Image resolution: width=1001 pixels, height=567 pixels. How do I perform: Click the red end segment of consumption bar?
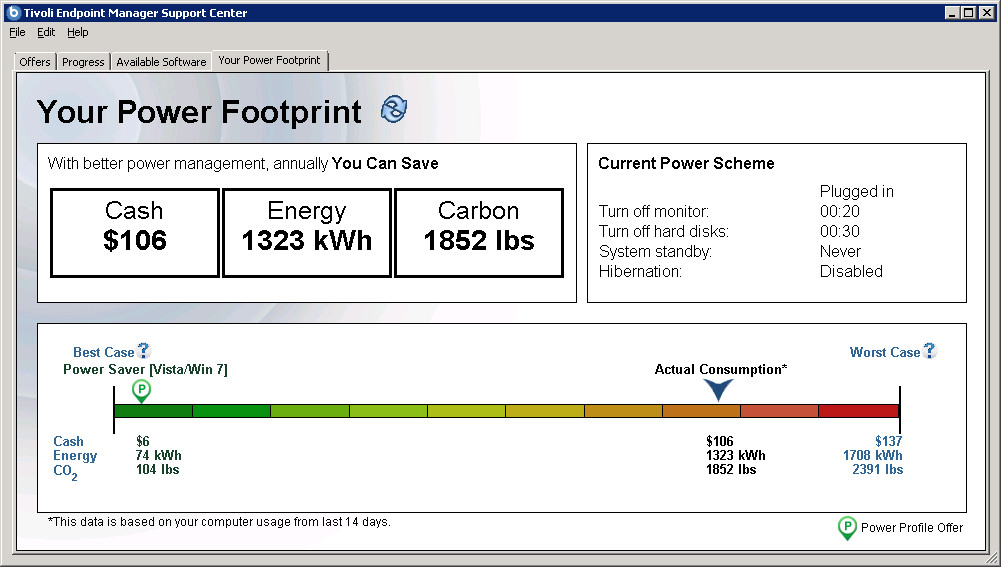pyautogui.click(x=858, y=411)
